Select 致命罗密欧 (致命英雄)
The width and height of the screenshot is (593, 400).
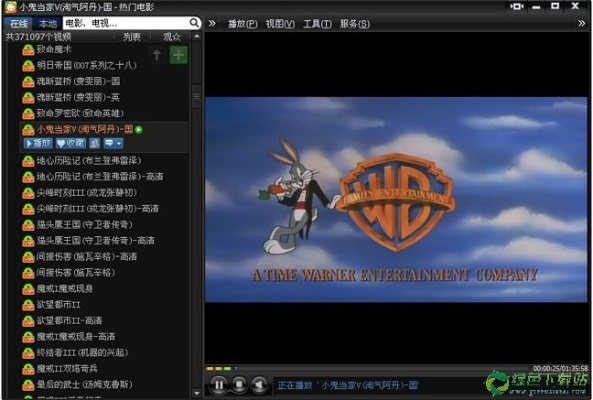tap(80, 113)
